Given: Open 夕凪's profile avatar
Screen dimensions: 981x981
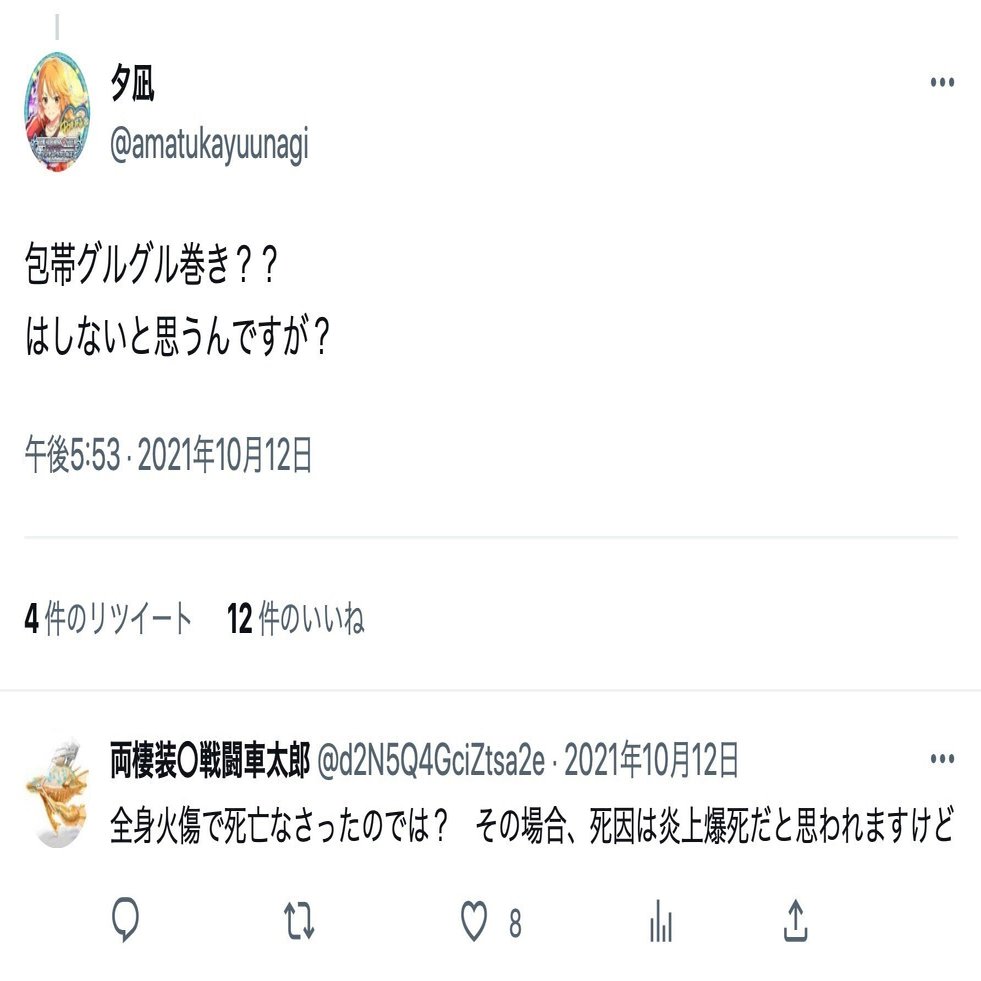Looking at the screenshot, I should [58, 111].
